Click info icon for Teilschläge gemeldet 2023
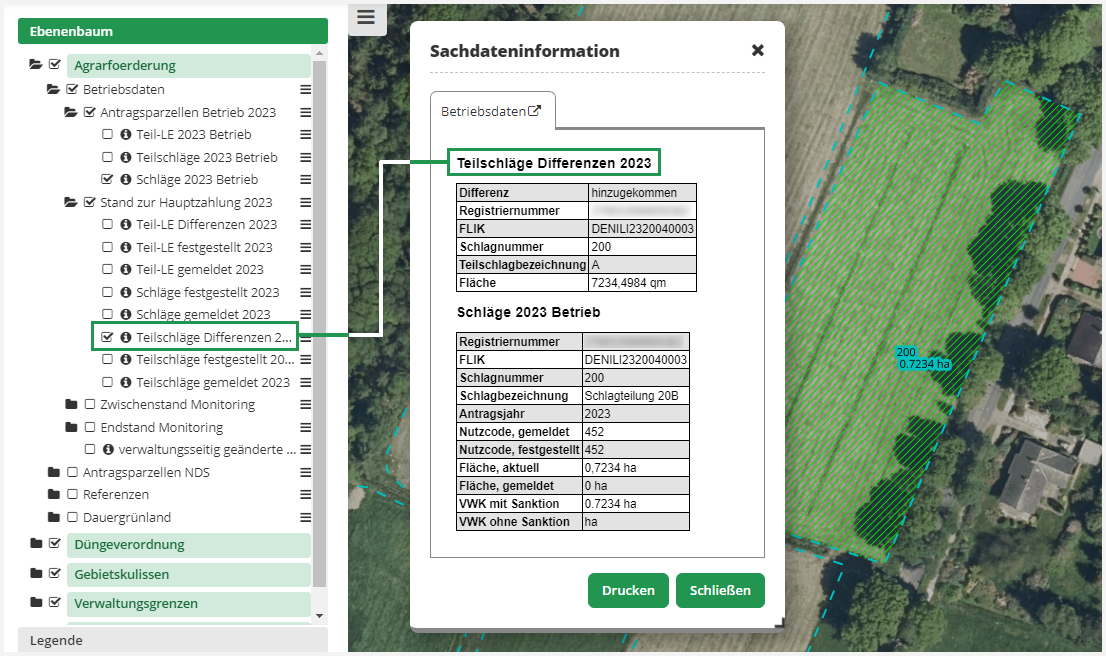1106x656 pixels. click(x=126, y=383)
